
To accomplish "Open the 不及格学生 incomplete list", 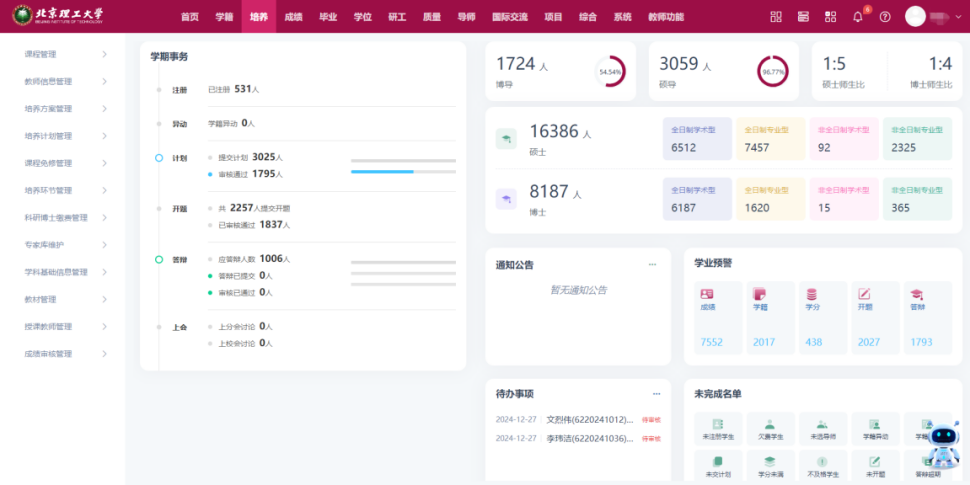I will (822, 466).
